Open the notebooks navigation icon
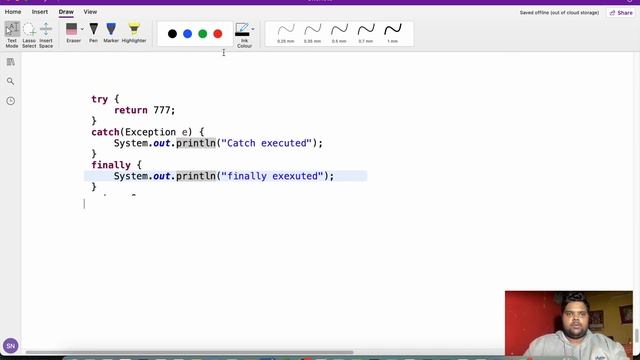640x360 pixels. (x=11, y=62)
